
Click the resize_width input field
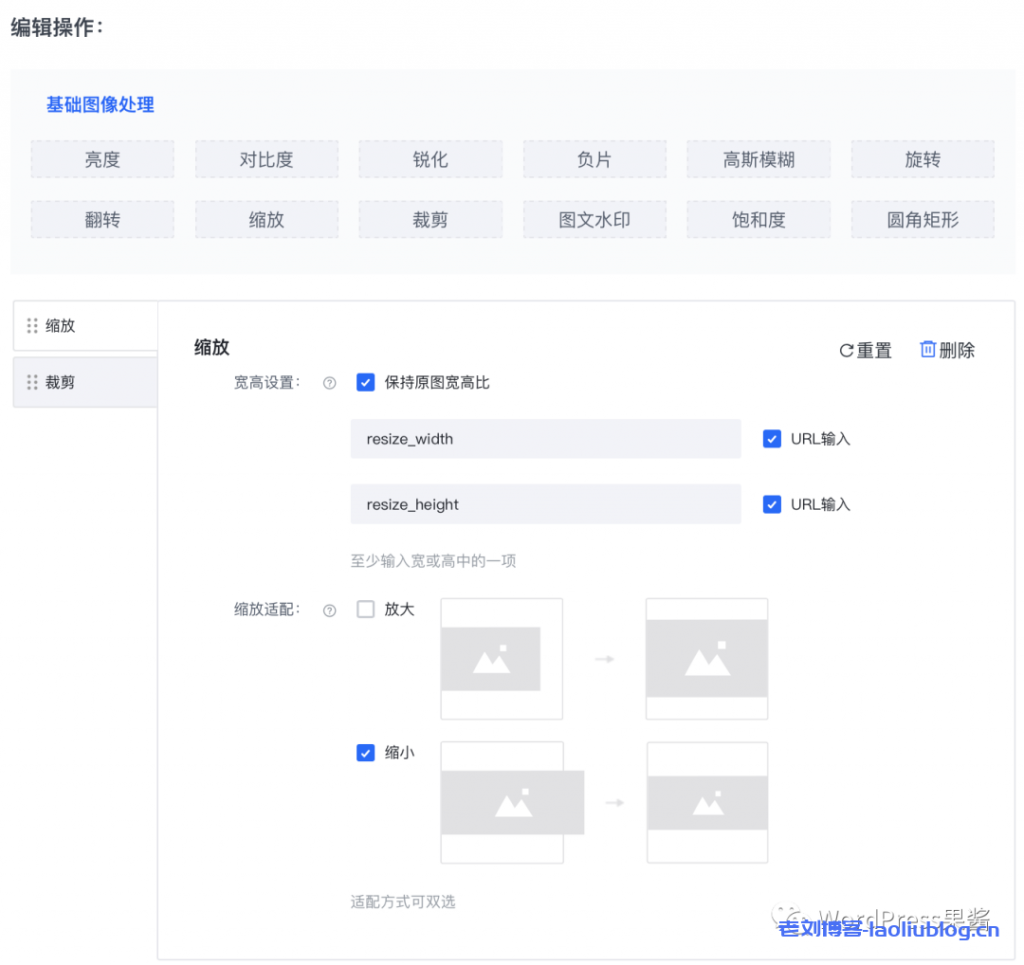[x=545, y=439]
